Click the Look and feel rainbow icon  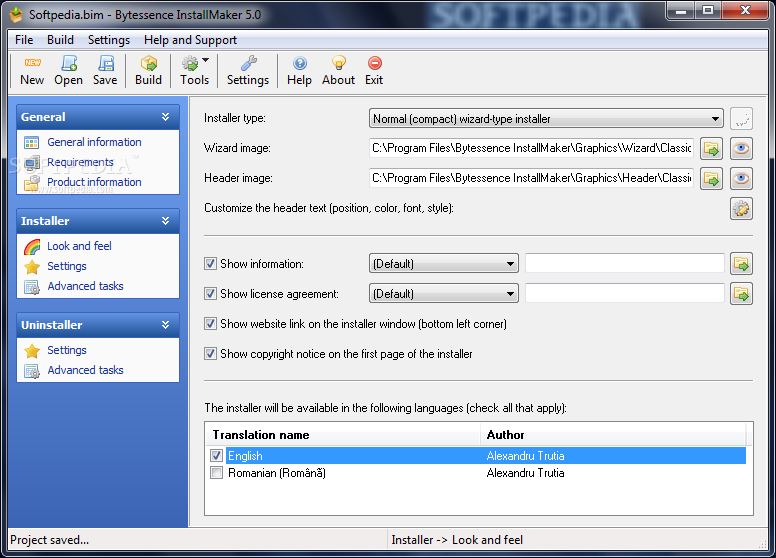coord(32,246)
